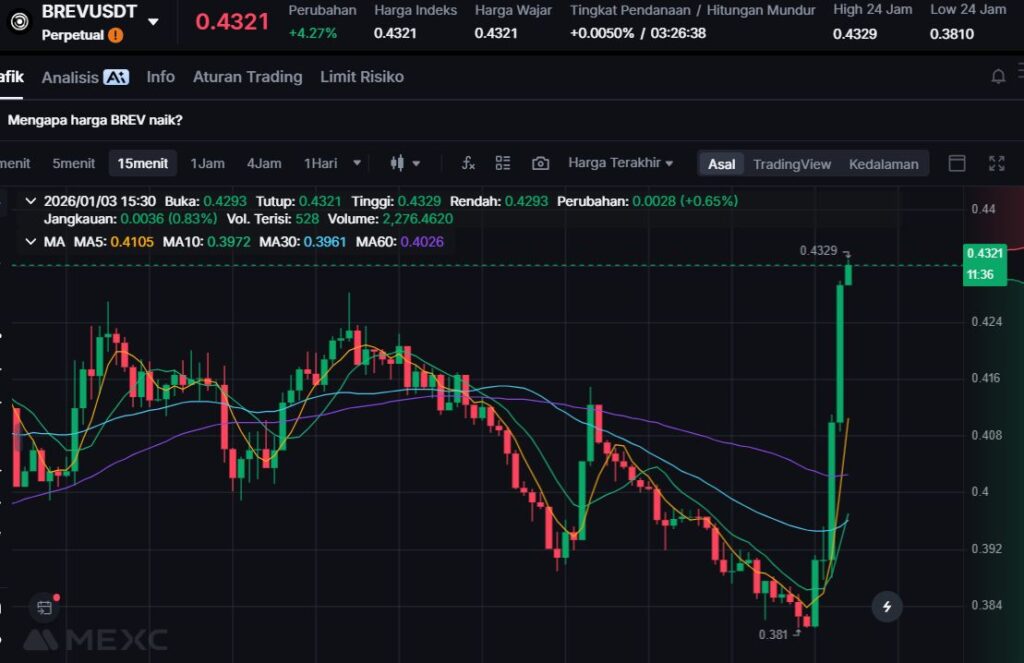Click the chart layout grid icon

tap(503, 163)
